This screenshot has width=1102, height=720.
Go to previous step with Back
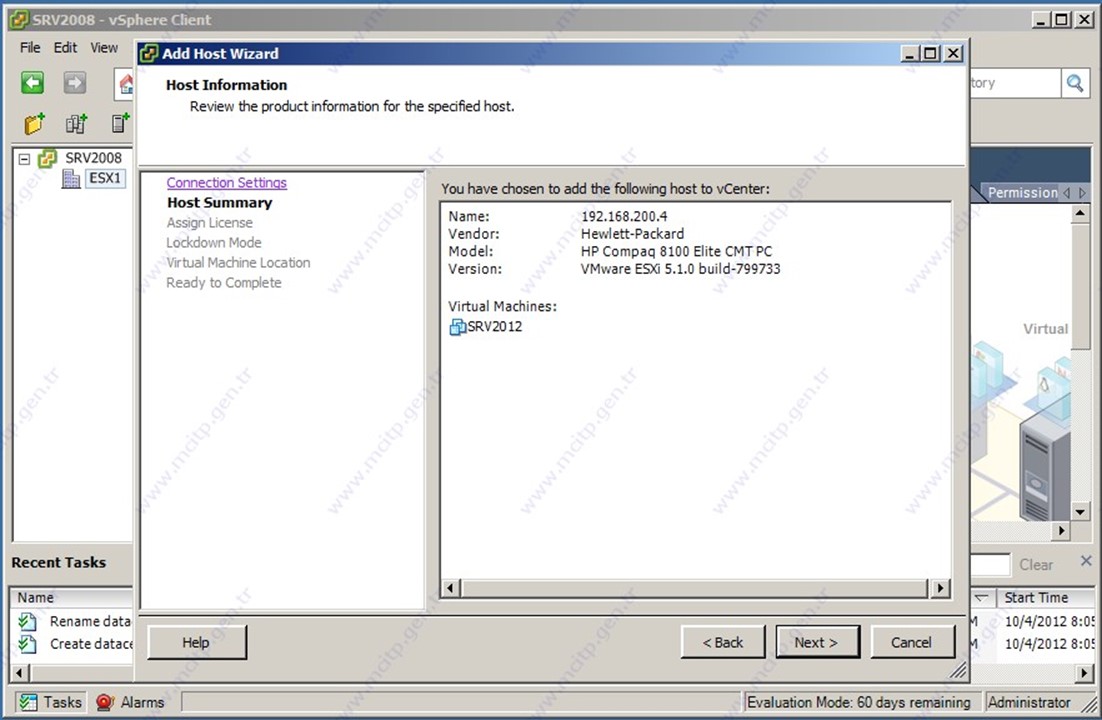[x=722, y=643]
